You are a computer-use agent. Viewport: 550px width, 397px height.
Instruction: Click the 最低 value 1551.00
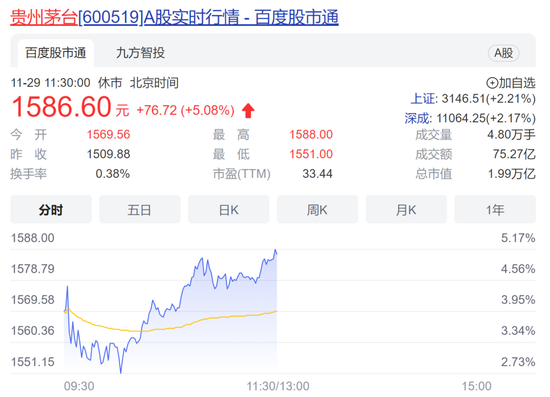click(311, 154)
